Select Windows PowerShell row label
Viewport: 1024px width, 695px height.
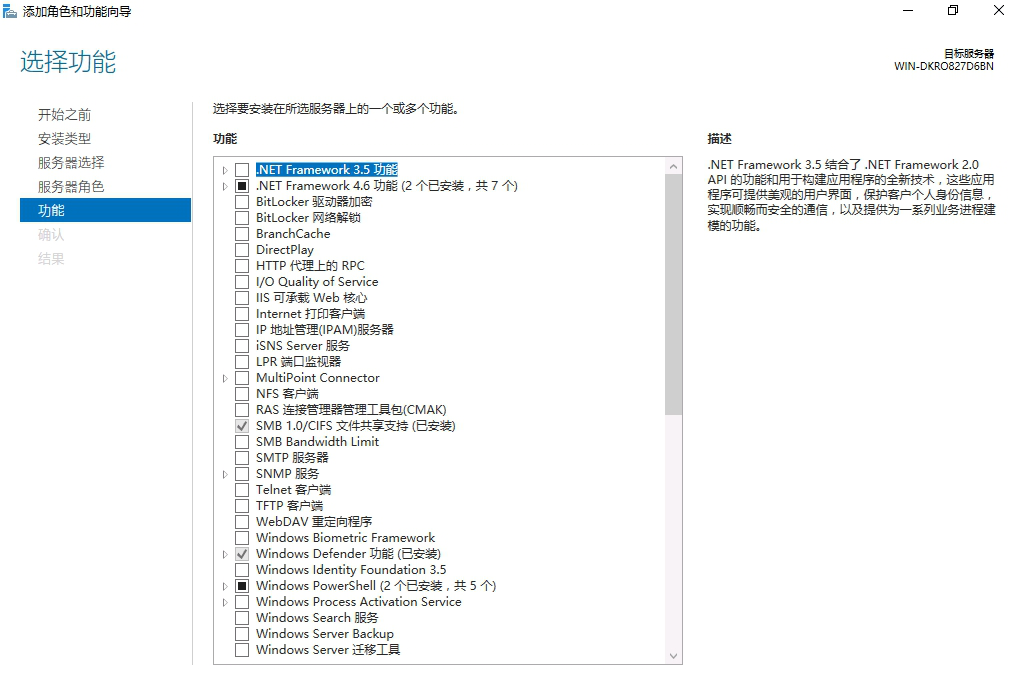[376, 586]
